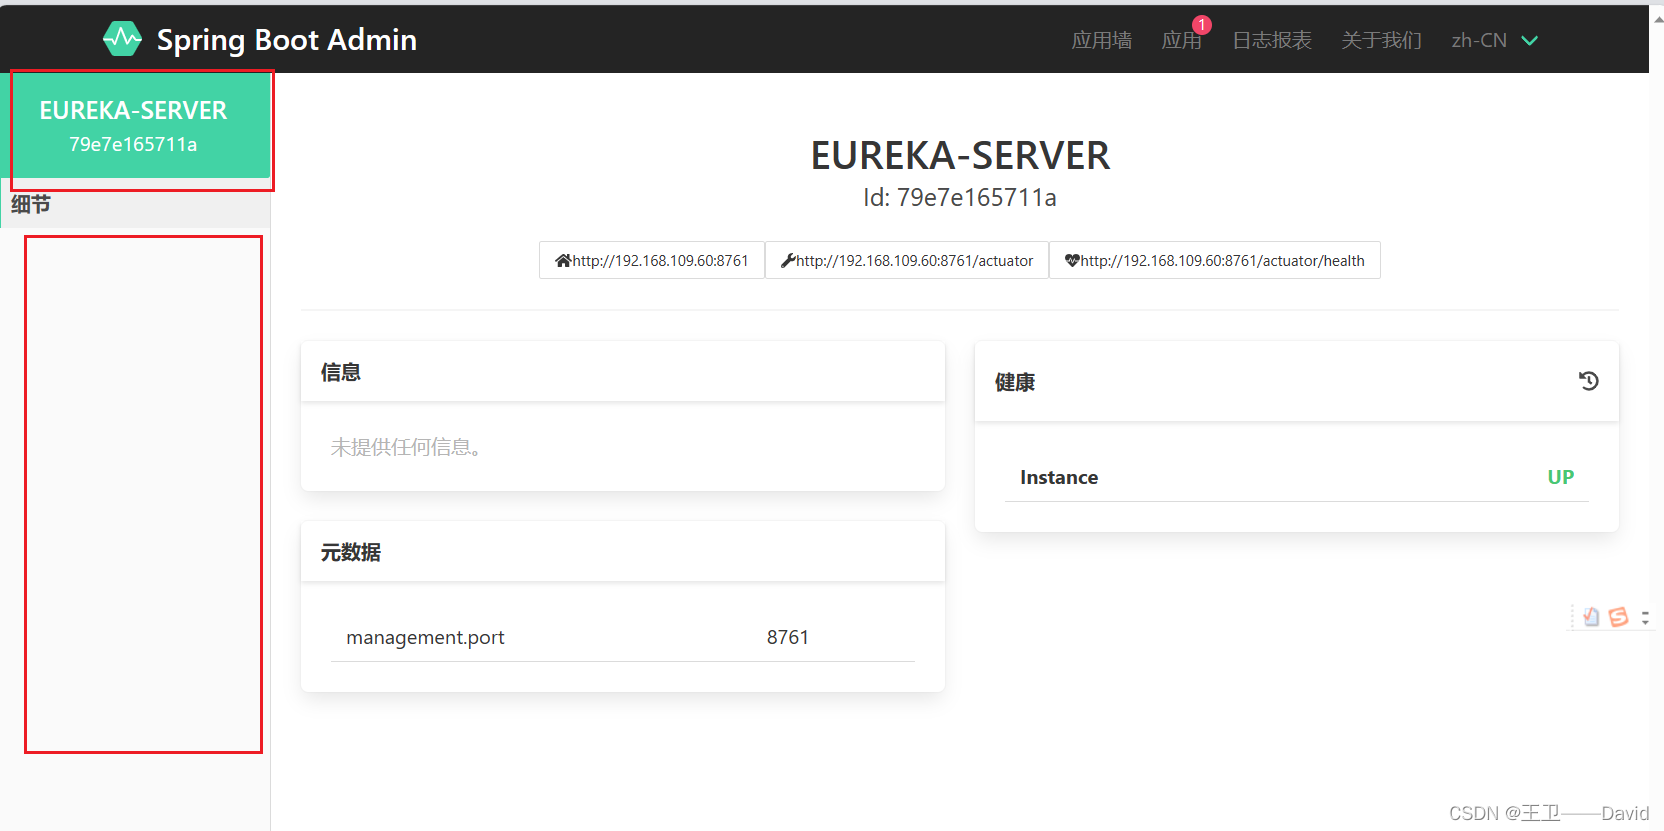Open the 应用墙 wallboard menu
This screenshot has width=1664, height=831.
click(x=1101, y=40)
